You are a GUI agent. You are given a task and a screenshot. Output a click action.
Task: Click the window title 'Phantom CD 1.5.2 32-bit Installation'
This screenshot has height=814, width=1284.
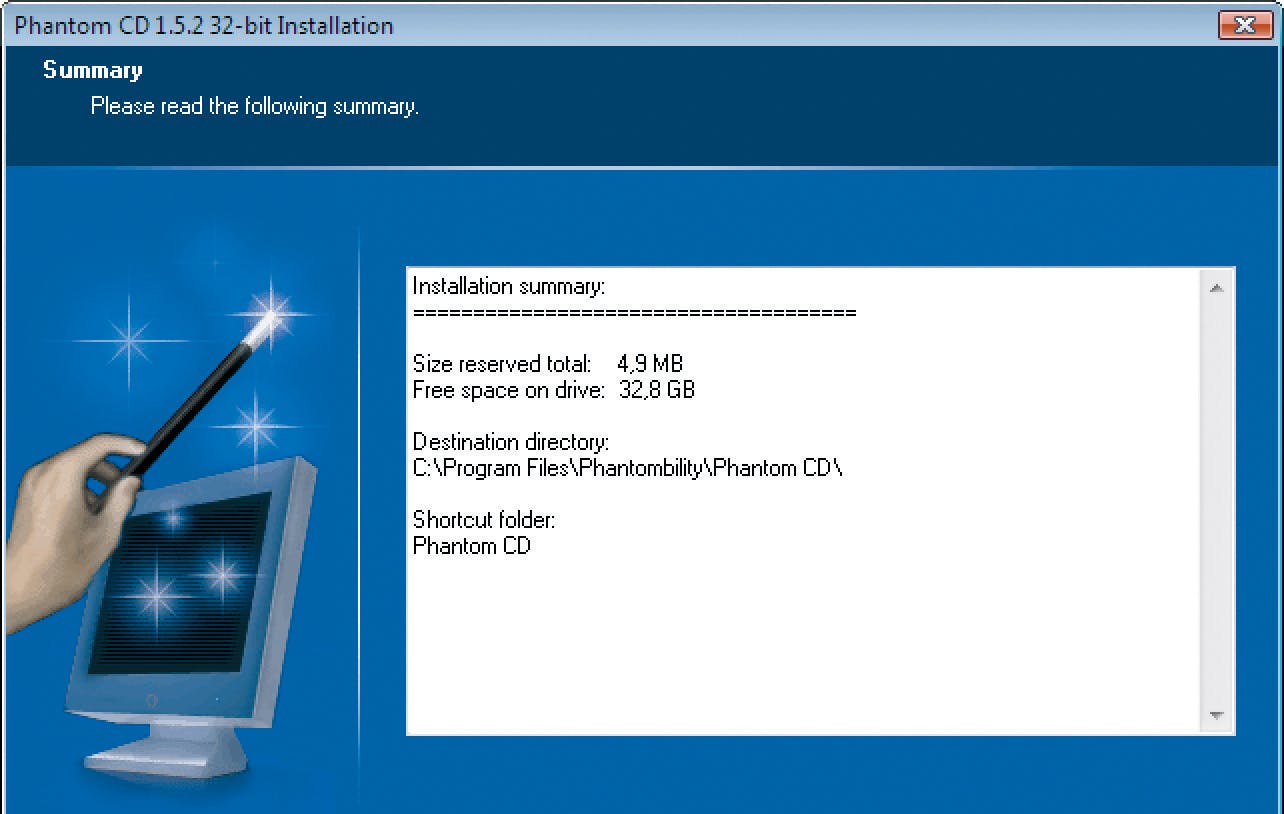[204, 25]
